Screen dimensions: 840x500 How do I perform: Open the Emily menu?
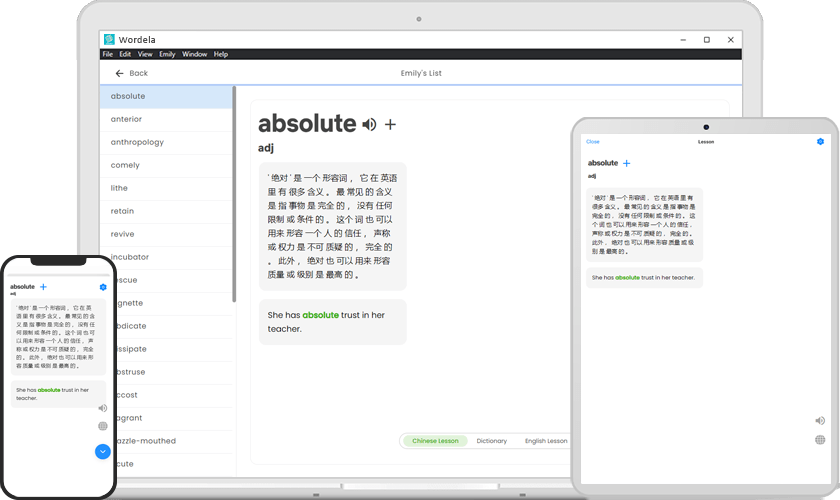coord(167,54)
